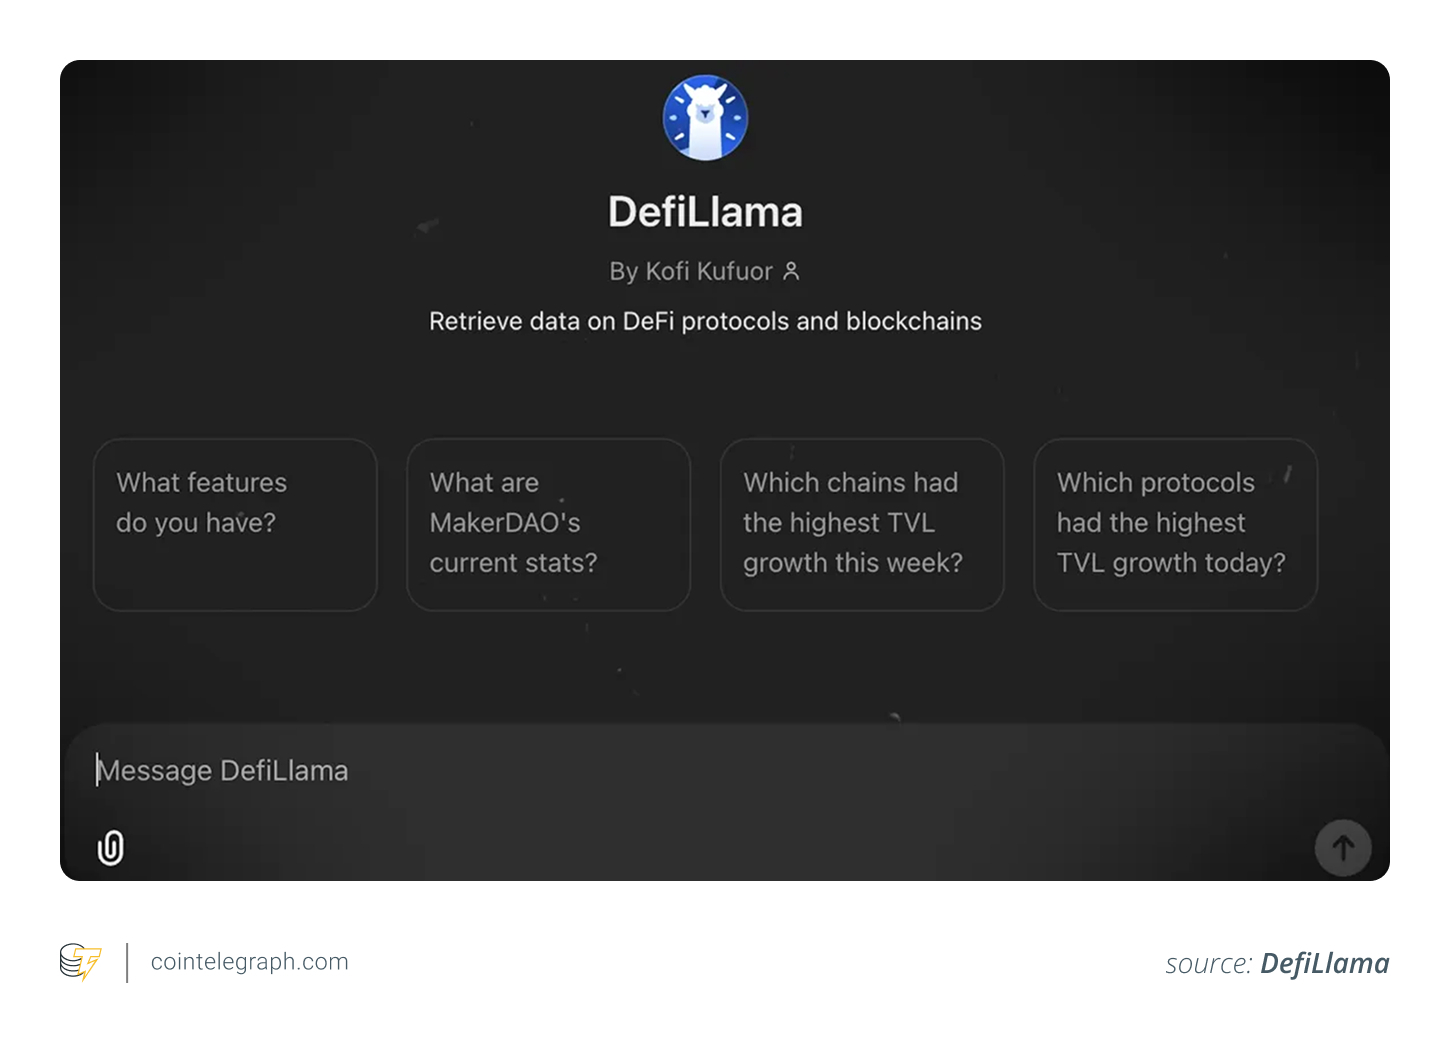Click the Cointelegraph logo icon
The width and height of the screenshot is (1450, 1043).
tap(80, 962)
